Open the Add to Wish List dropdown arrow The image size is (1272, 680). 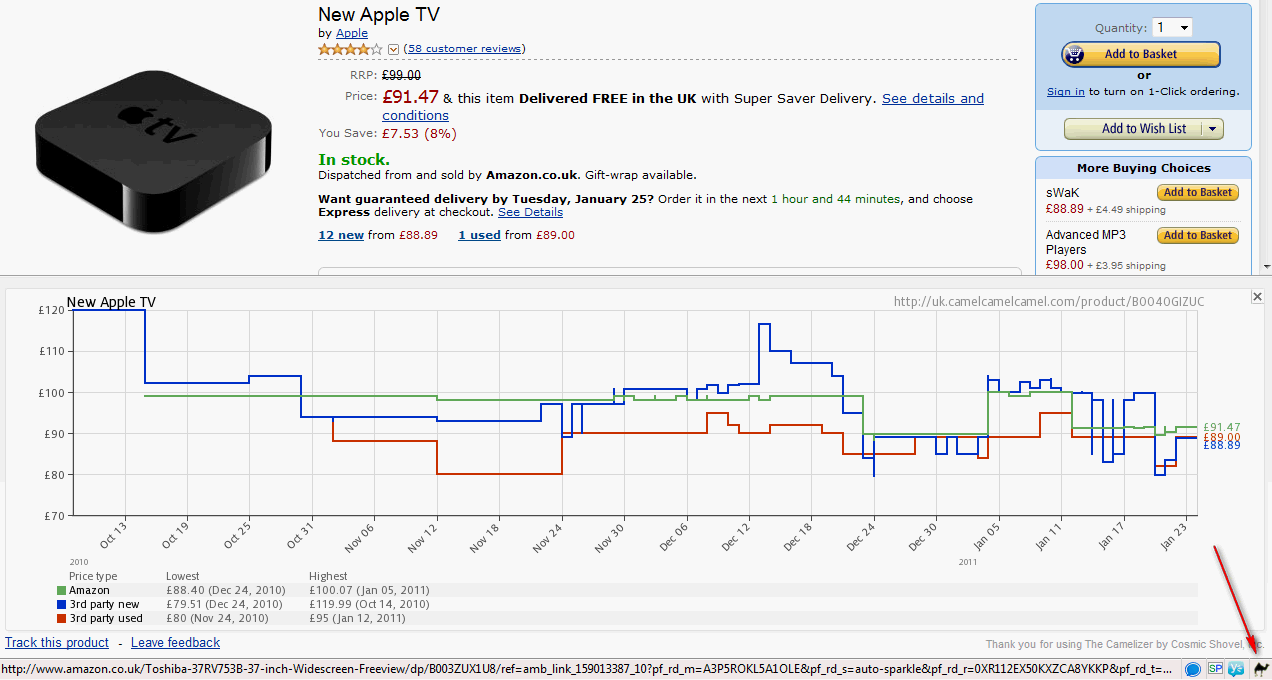(1213, 129)
